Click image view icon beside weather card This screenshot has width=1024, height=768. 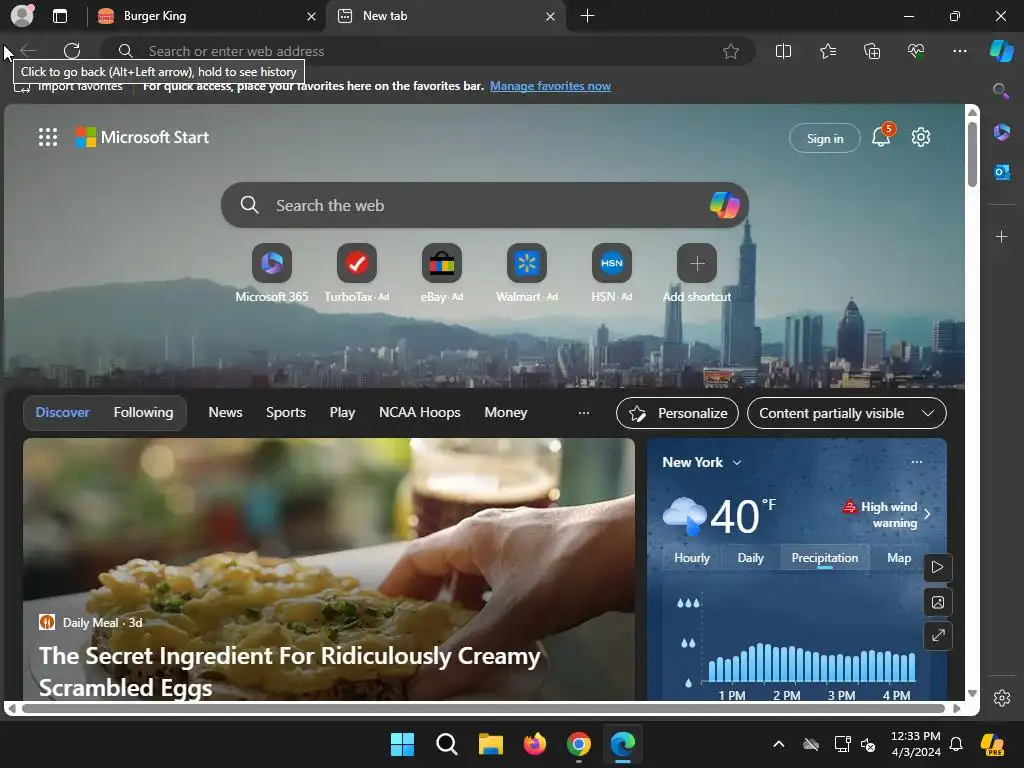pos(937,602)
